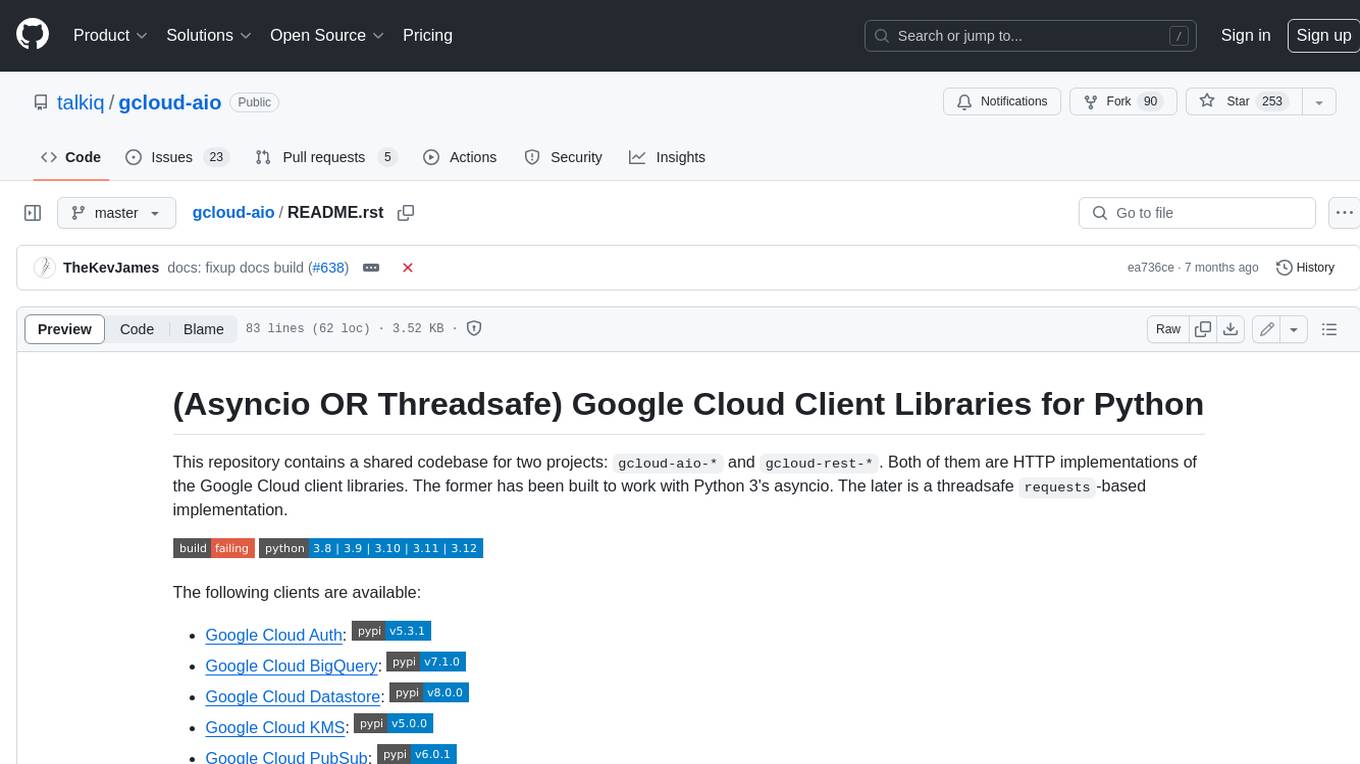Copy raw file contents

pyautogui.click(x=1203, y=329)
